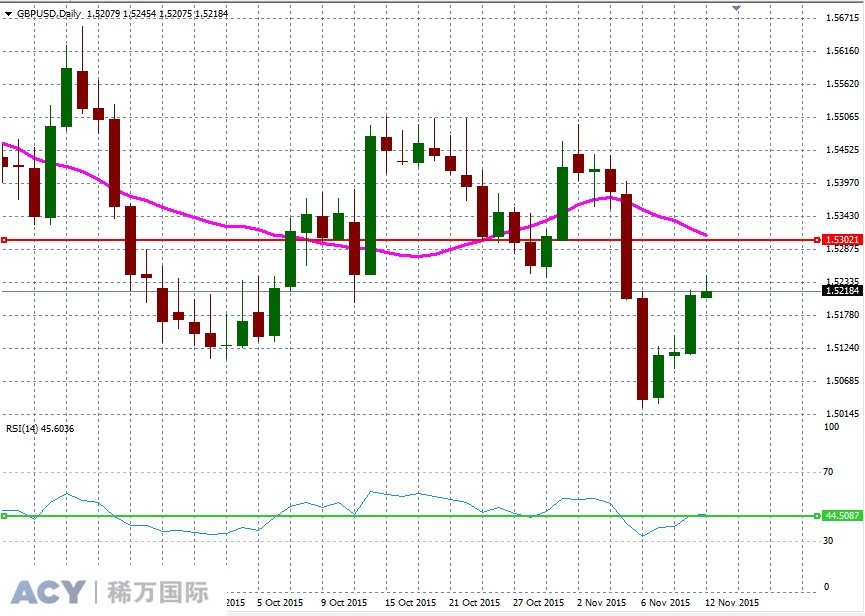Click the 5 Oct 2015 date label
The height and width of the screenshot is (616, 865).
pos(280,603)
